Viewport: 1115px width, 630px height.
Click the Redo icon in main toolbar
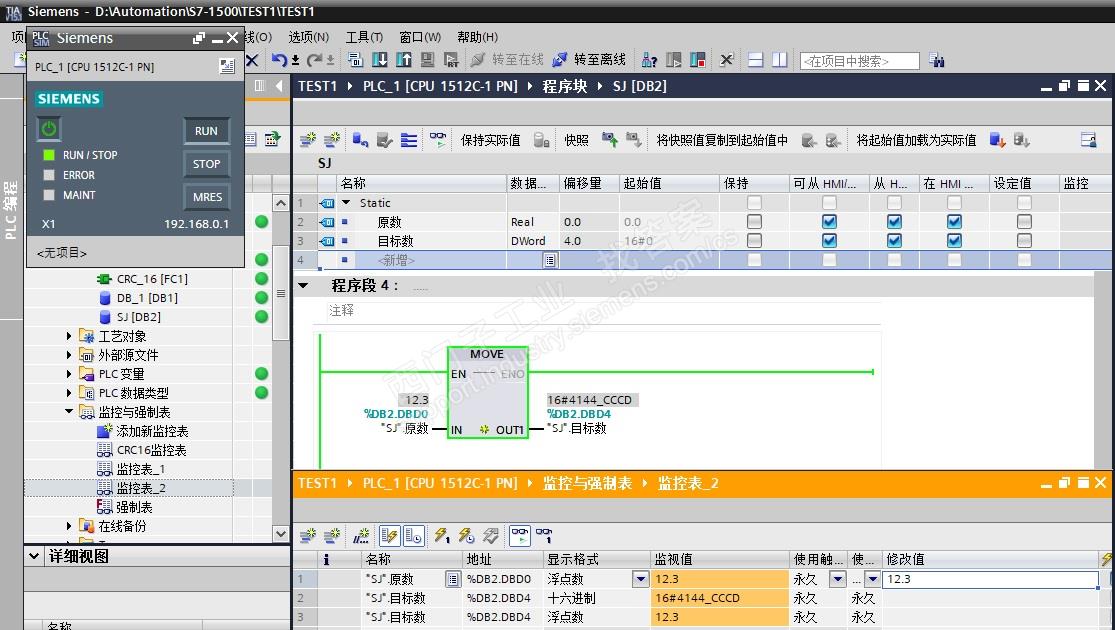point(314,60)
